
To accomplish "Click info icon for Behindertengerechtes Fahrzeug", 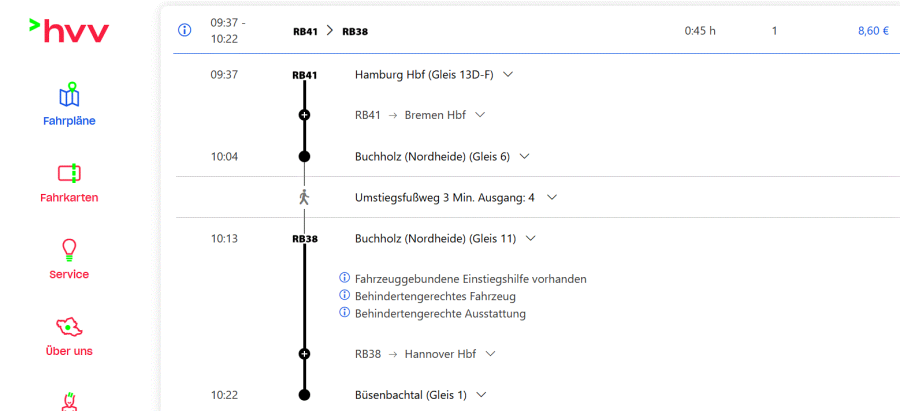I will pos(345,295).
